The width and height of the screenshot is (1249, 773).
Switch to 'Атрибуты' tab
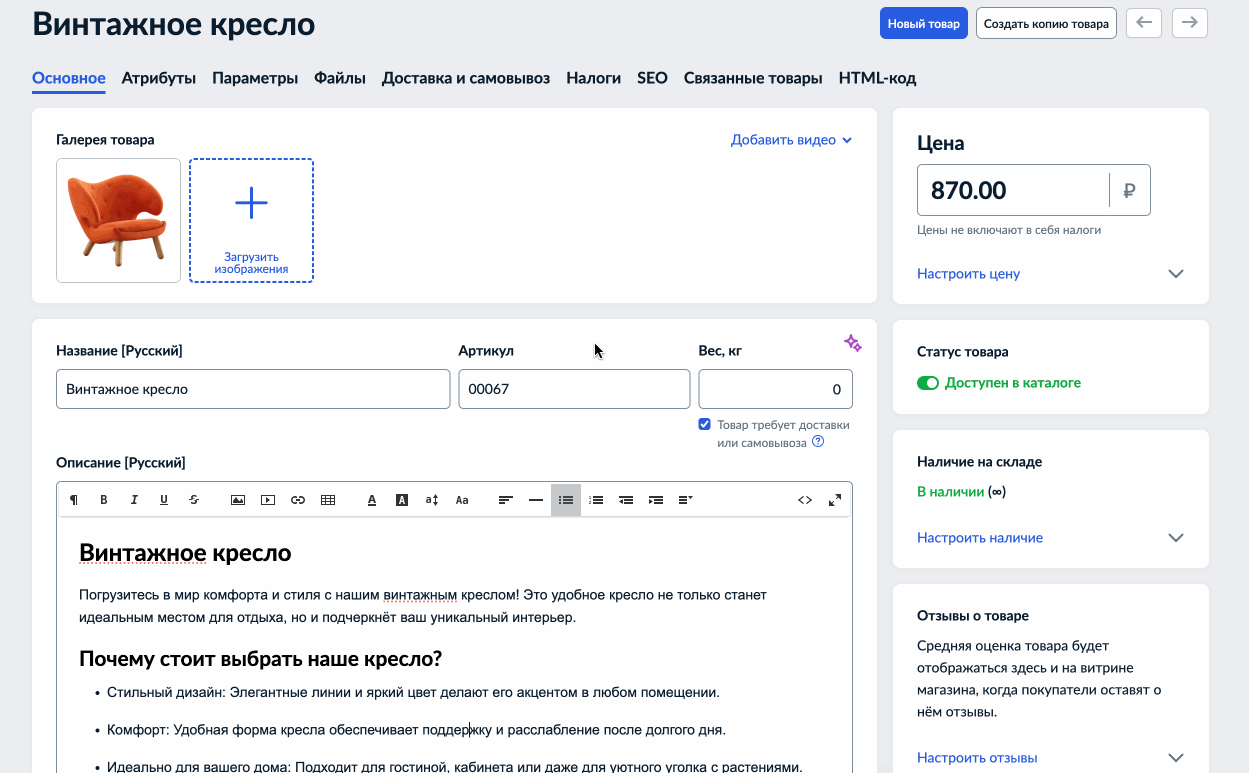click(x=159, y=78)
